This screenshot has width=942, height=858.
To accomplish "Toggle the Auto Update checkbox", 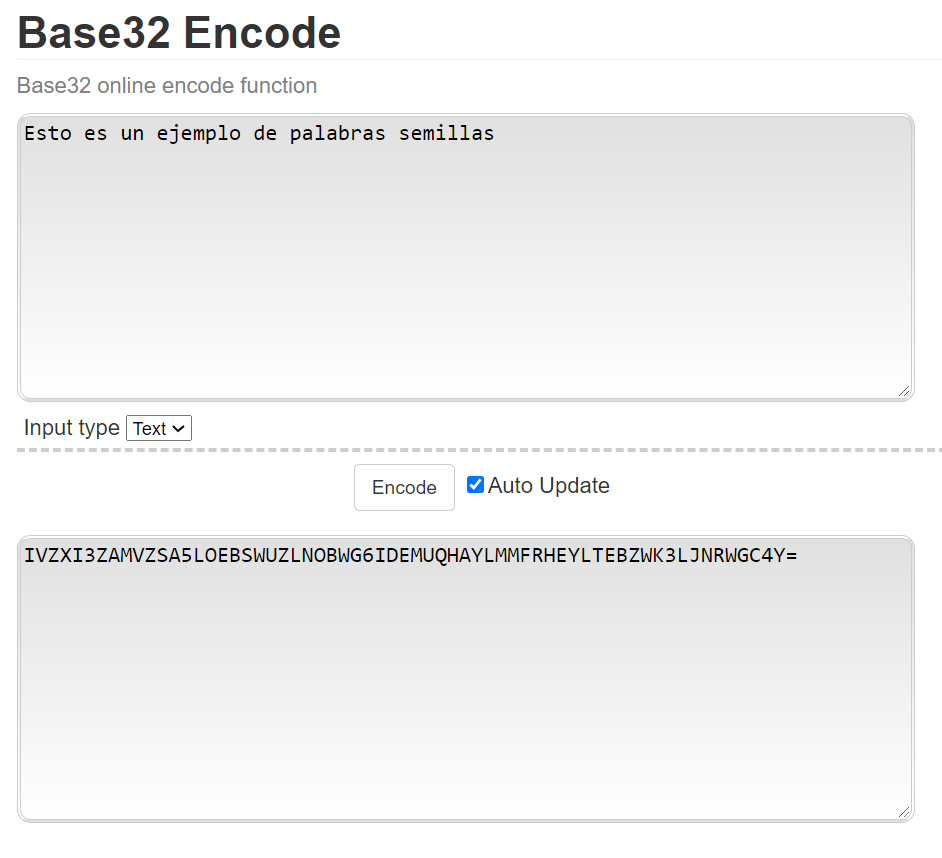I will [x=476, y=485].
